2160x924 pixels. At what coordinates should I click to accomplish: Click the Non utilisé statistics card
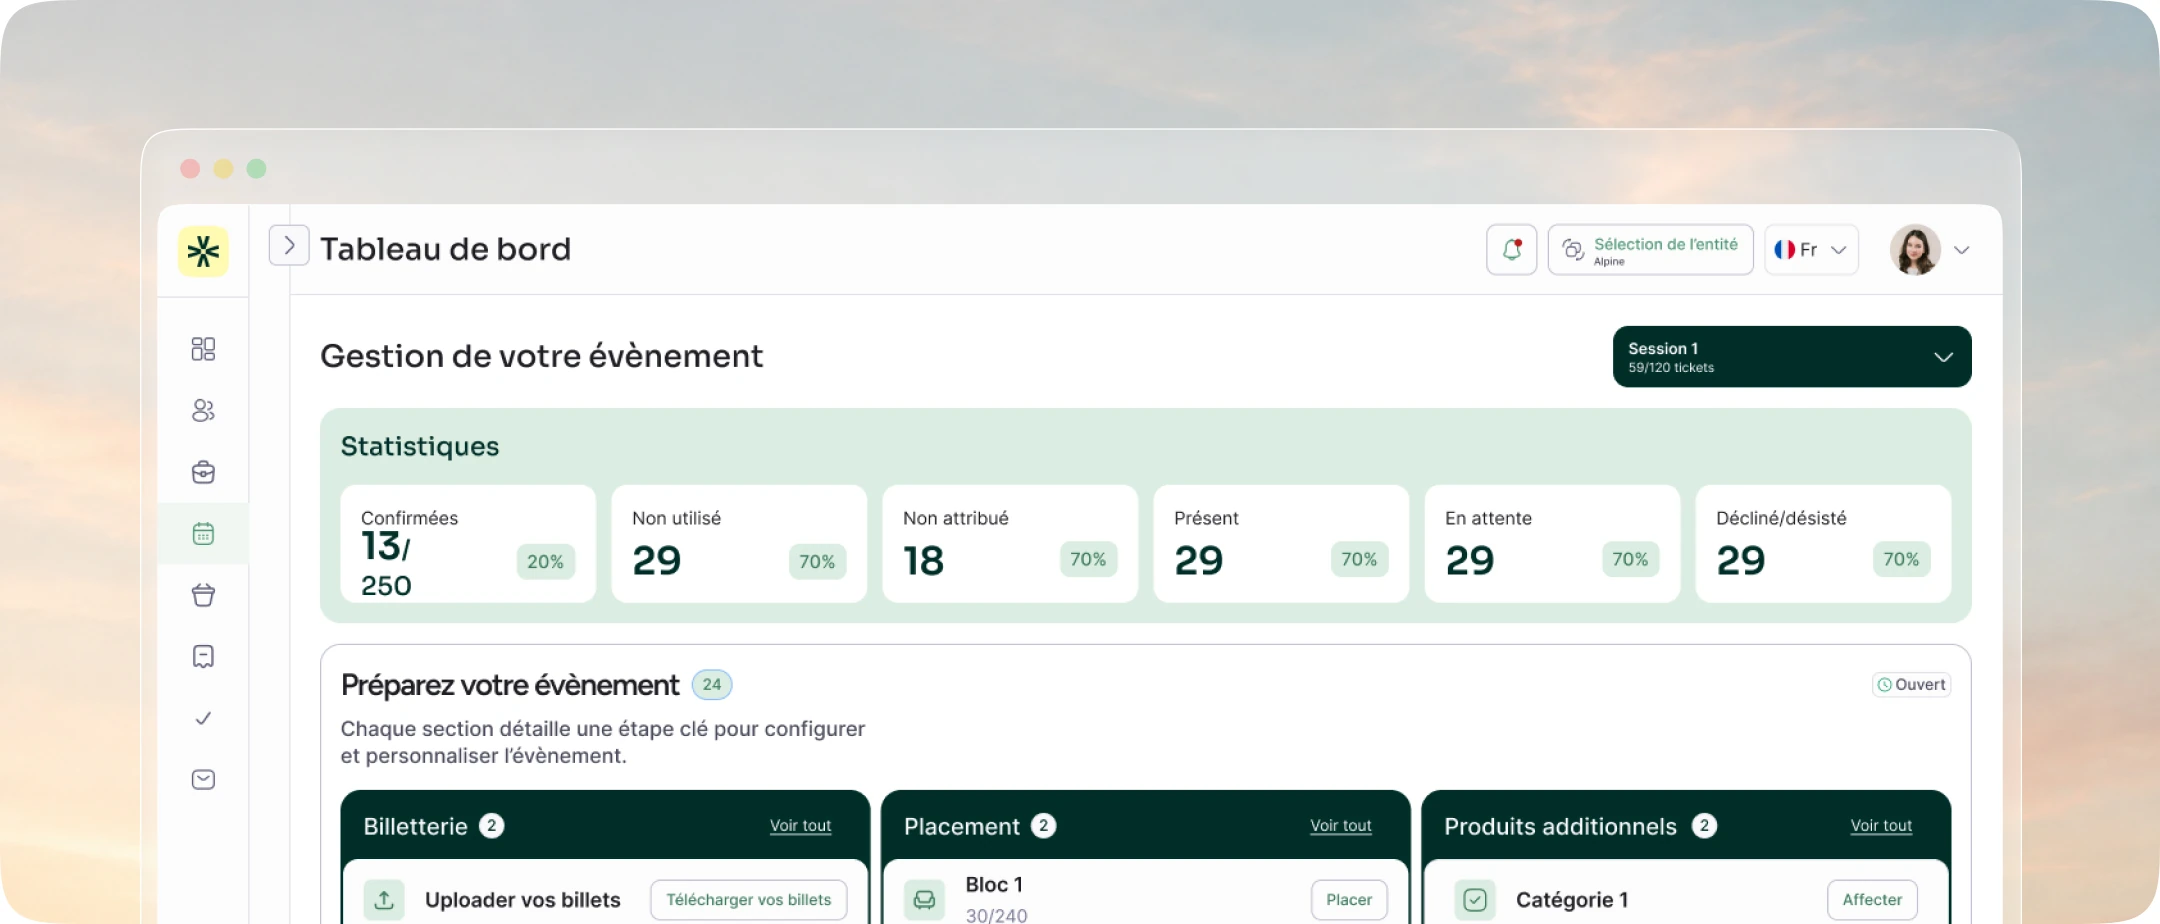[x=739, y=544]
